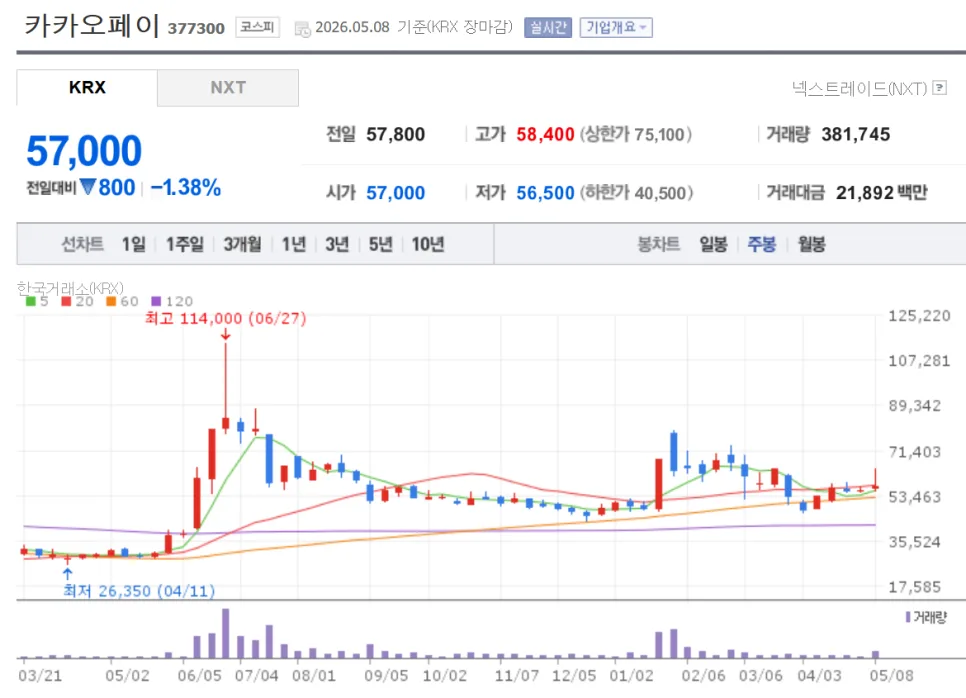Click the calendar icon beside the date
Screen dimensions: 966x698
(x=302, y=28)
